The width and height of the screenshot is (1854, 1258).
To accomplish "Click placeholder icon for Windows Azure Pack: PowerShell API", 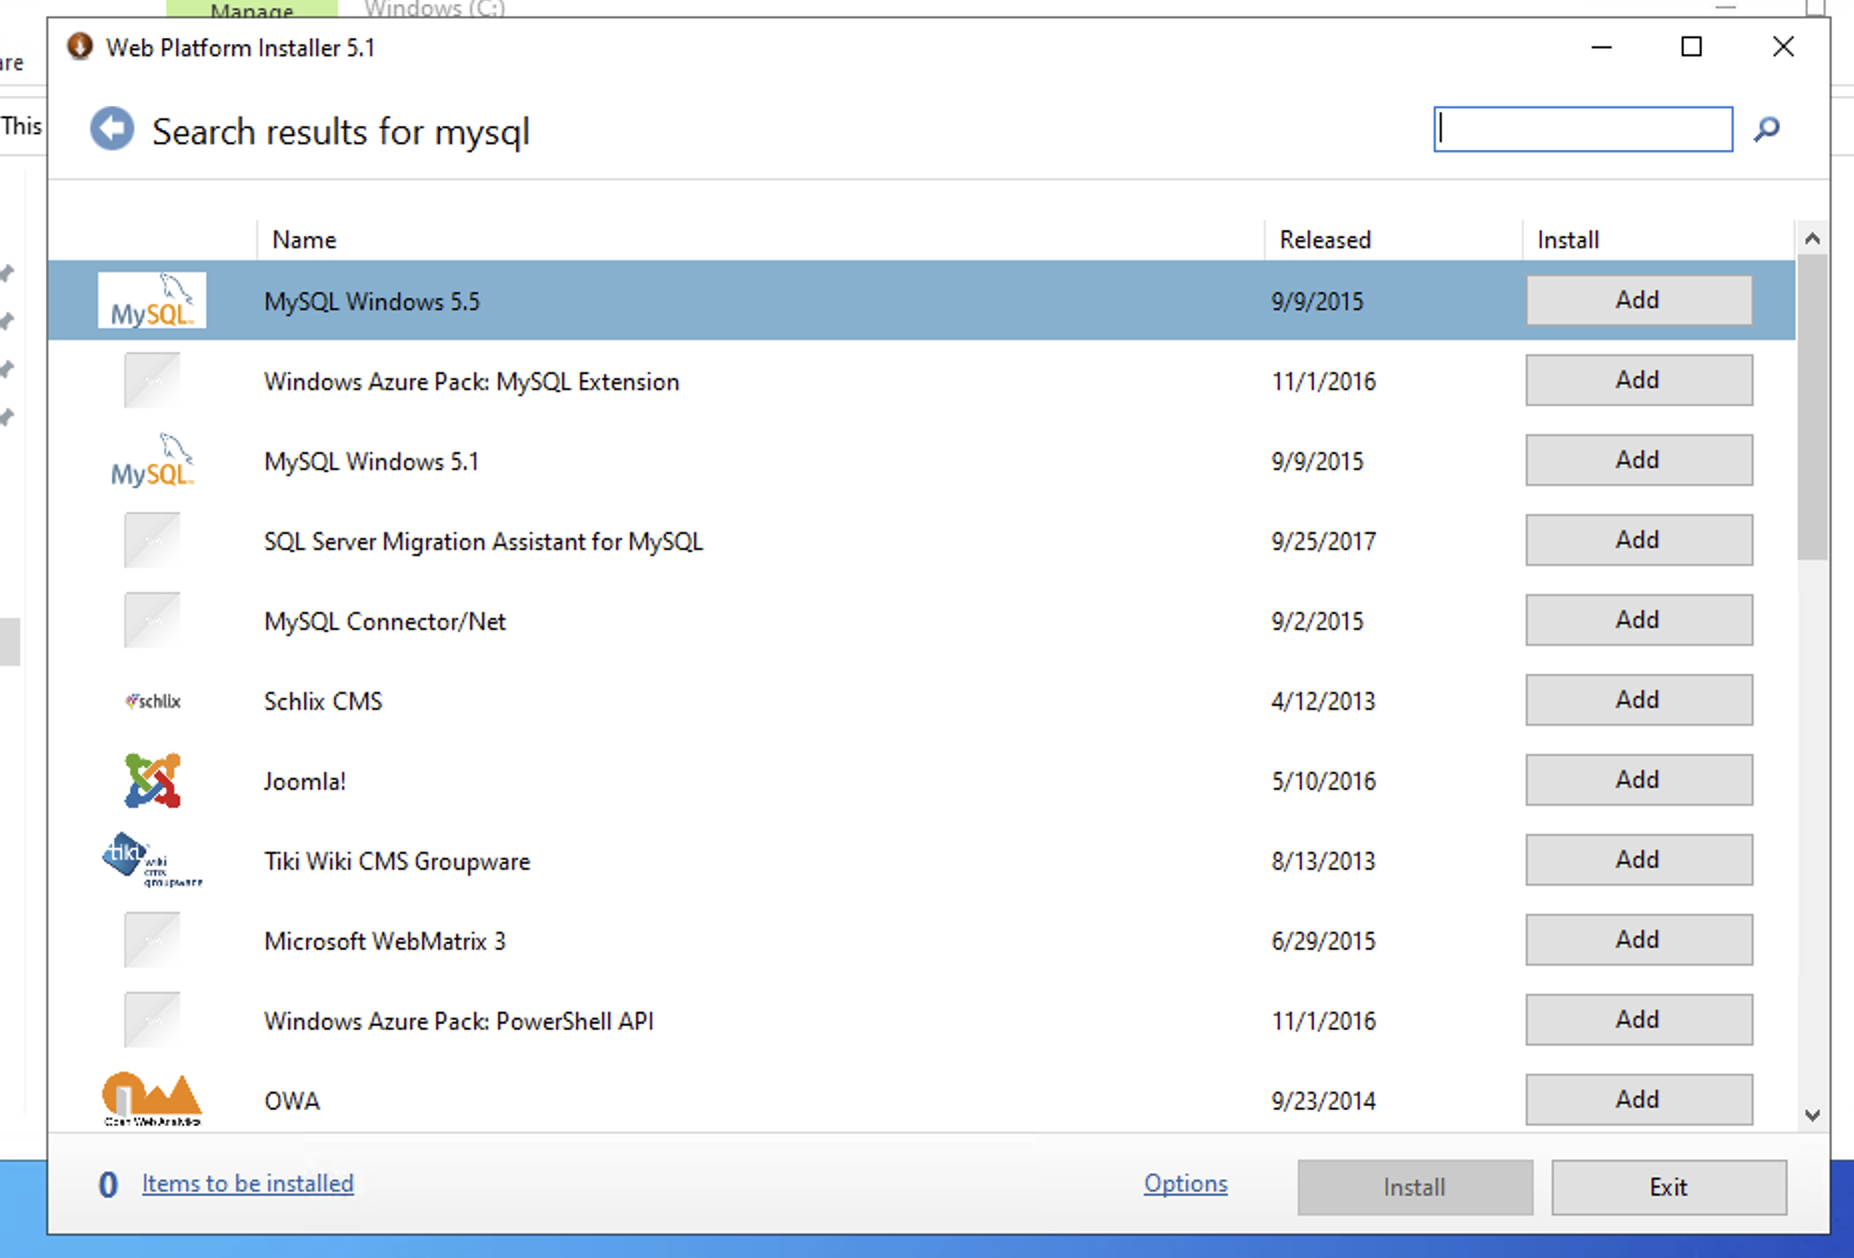I will [x=152, y=1020].
